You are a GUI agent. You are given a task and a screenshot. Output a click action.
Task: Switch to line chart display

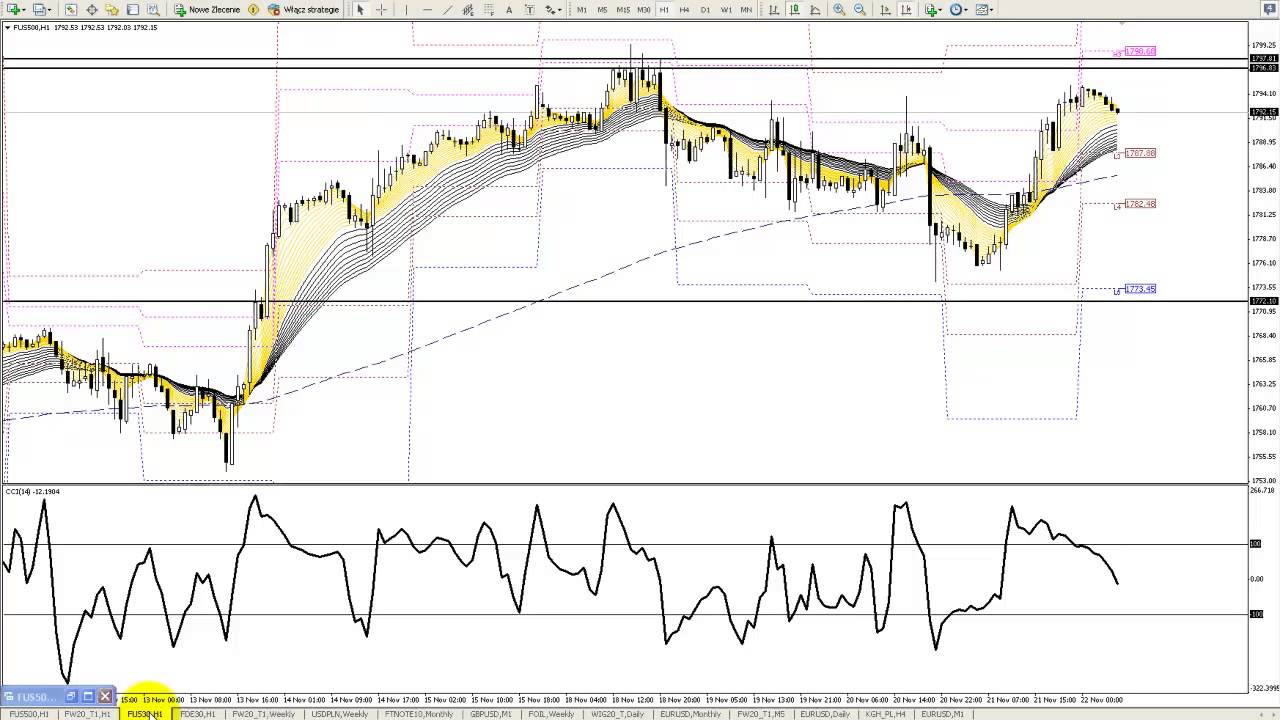click(815, 9)
